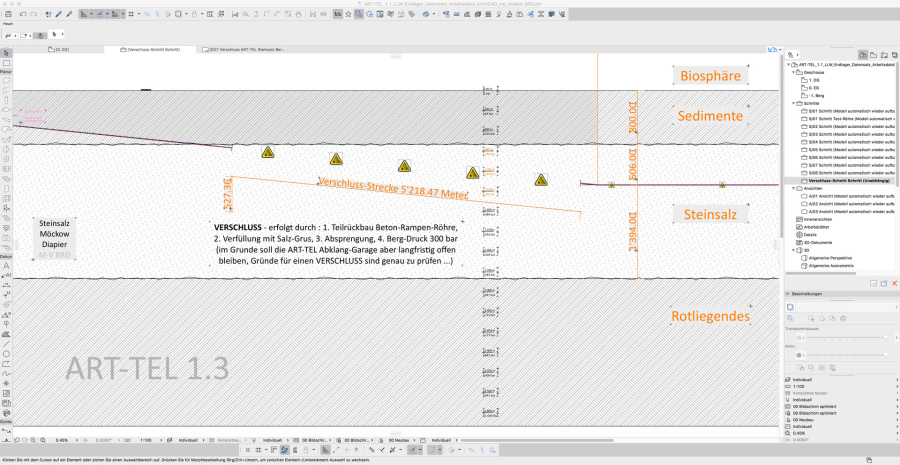Switch to the 0. EG floor plan tab
This screenshot has height=465, width=900.
[x=62, y=48]
